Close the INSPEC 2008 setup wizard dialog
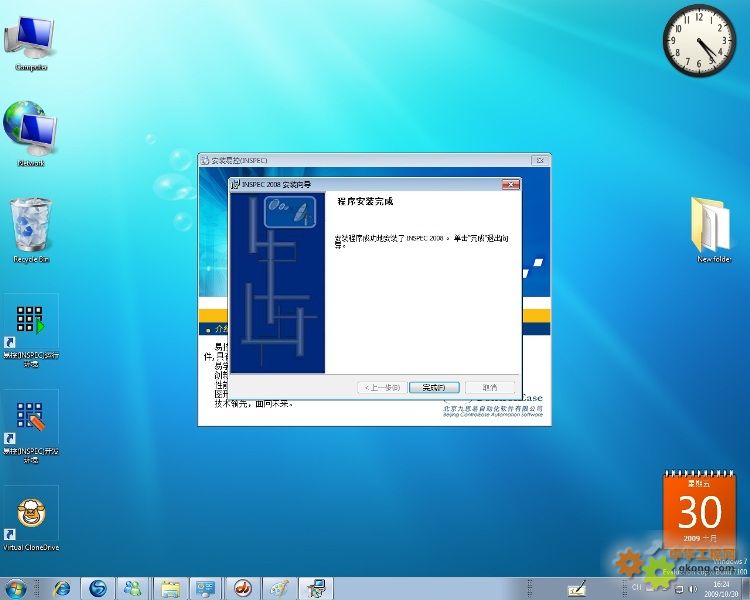 pyautogui.click(x=510, y=184)
